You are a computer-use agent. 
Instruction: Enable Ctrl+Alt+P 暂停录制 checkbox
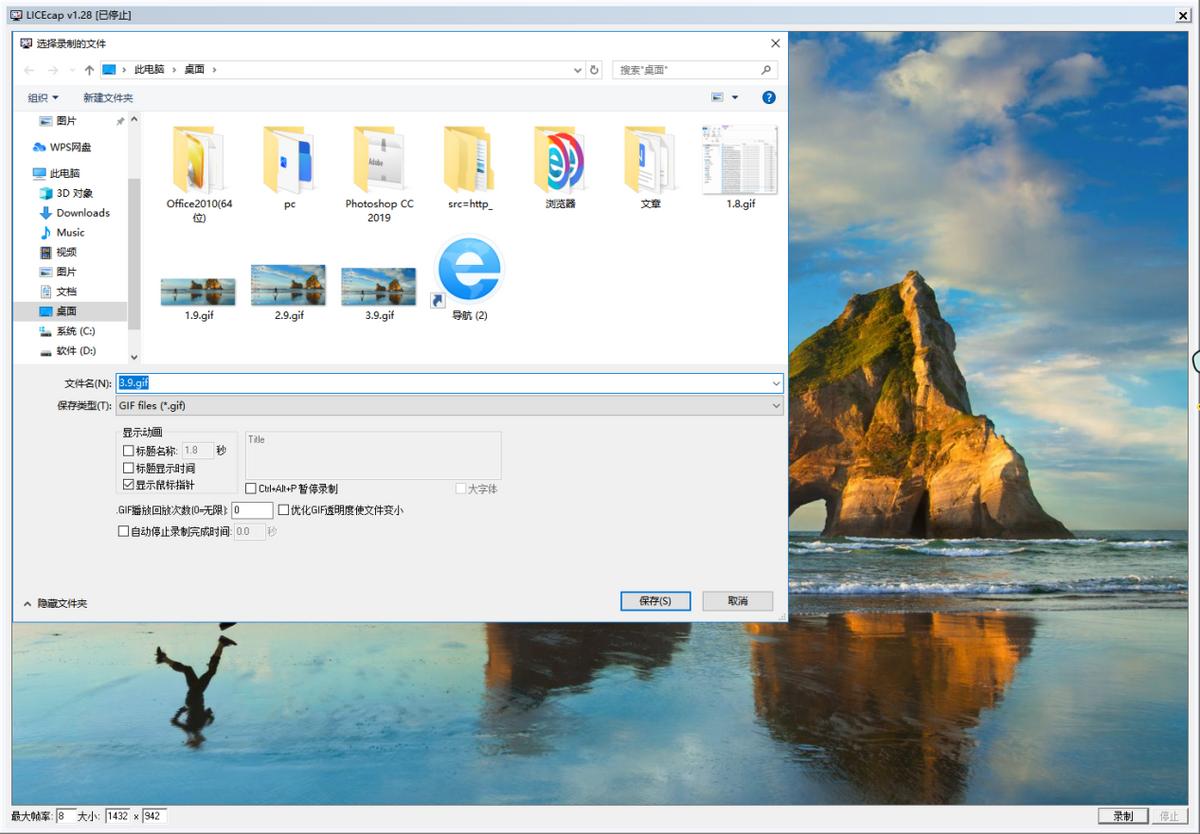[251, 489]
